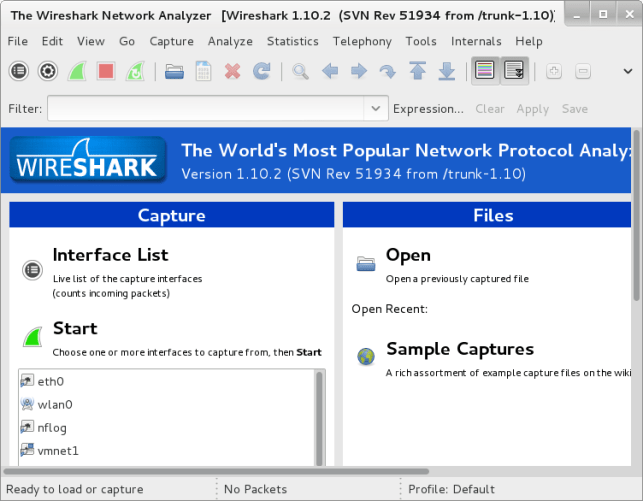
Task: Stop the running capture red square
Action: click(106, 71)
